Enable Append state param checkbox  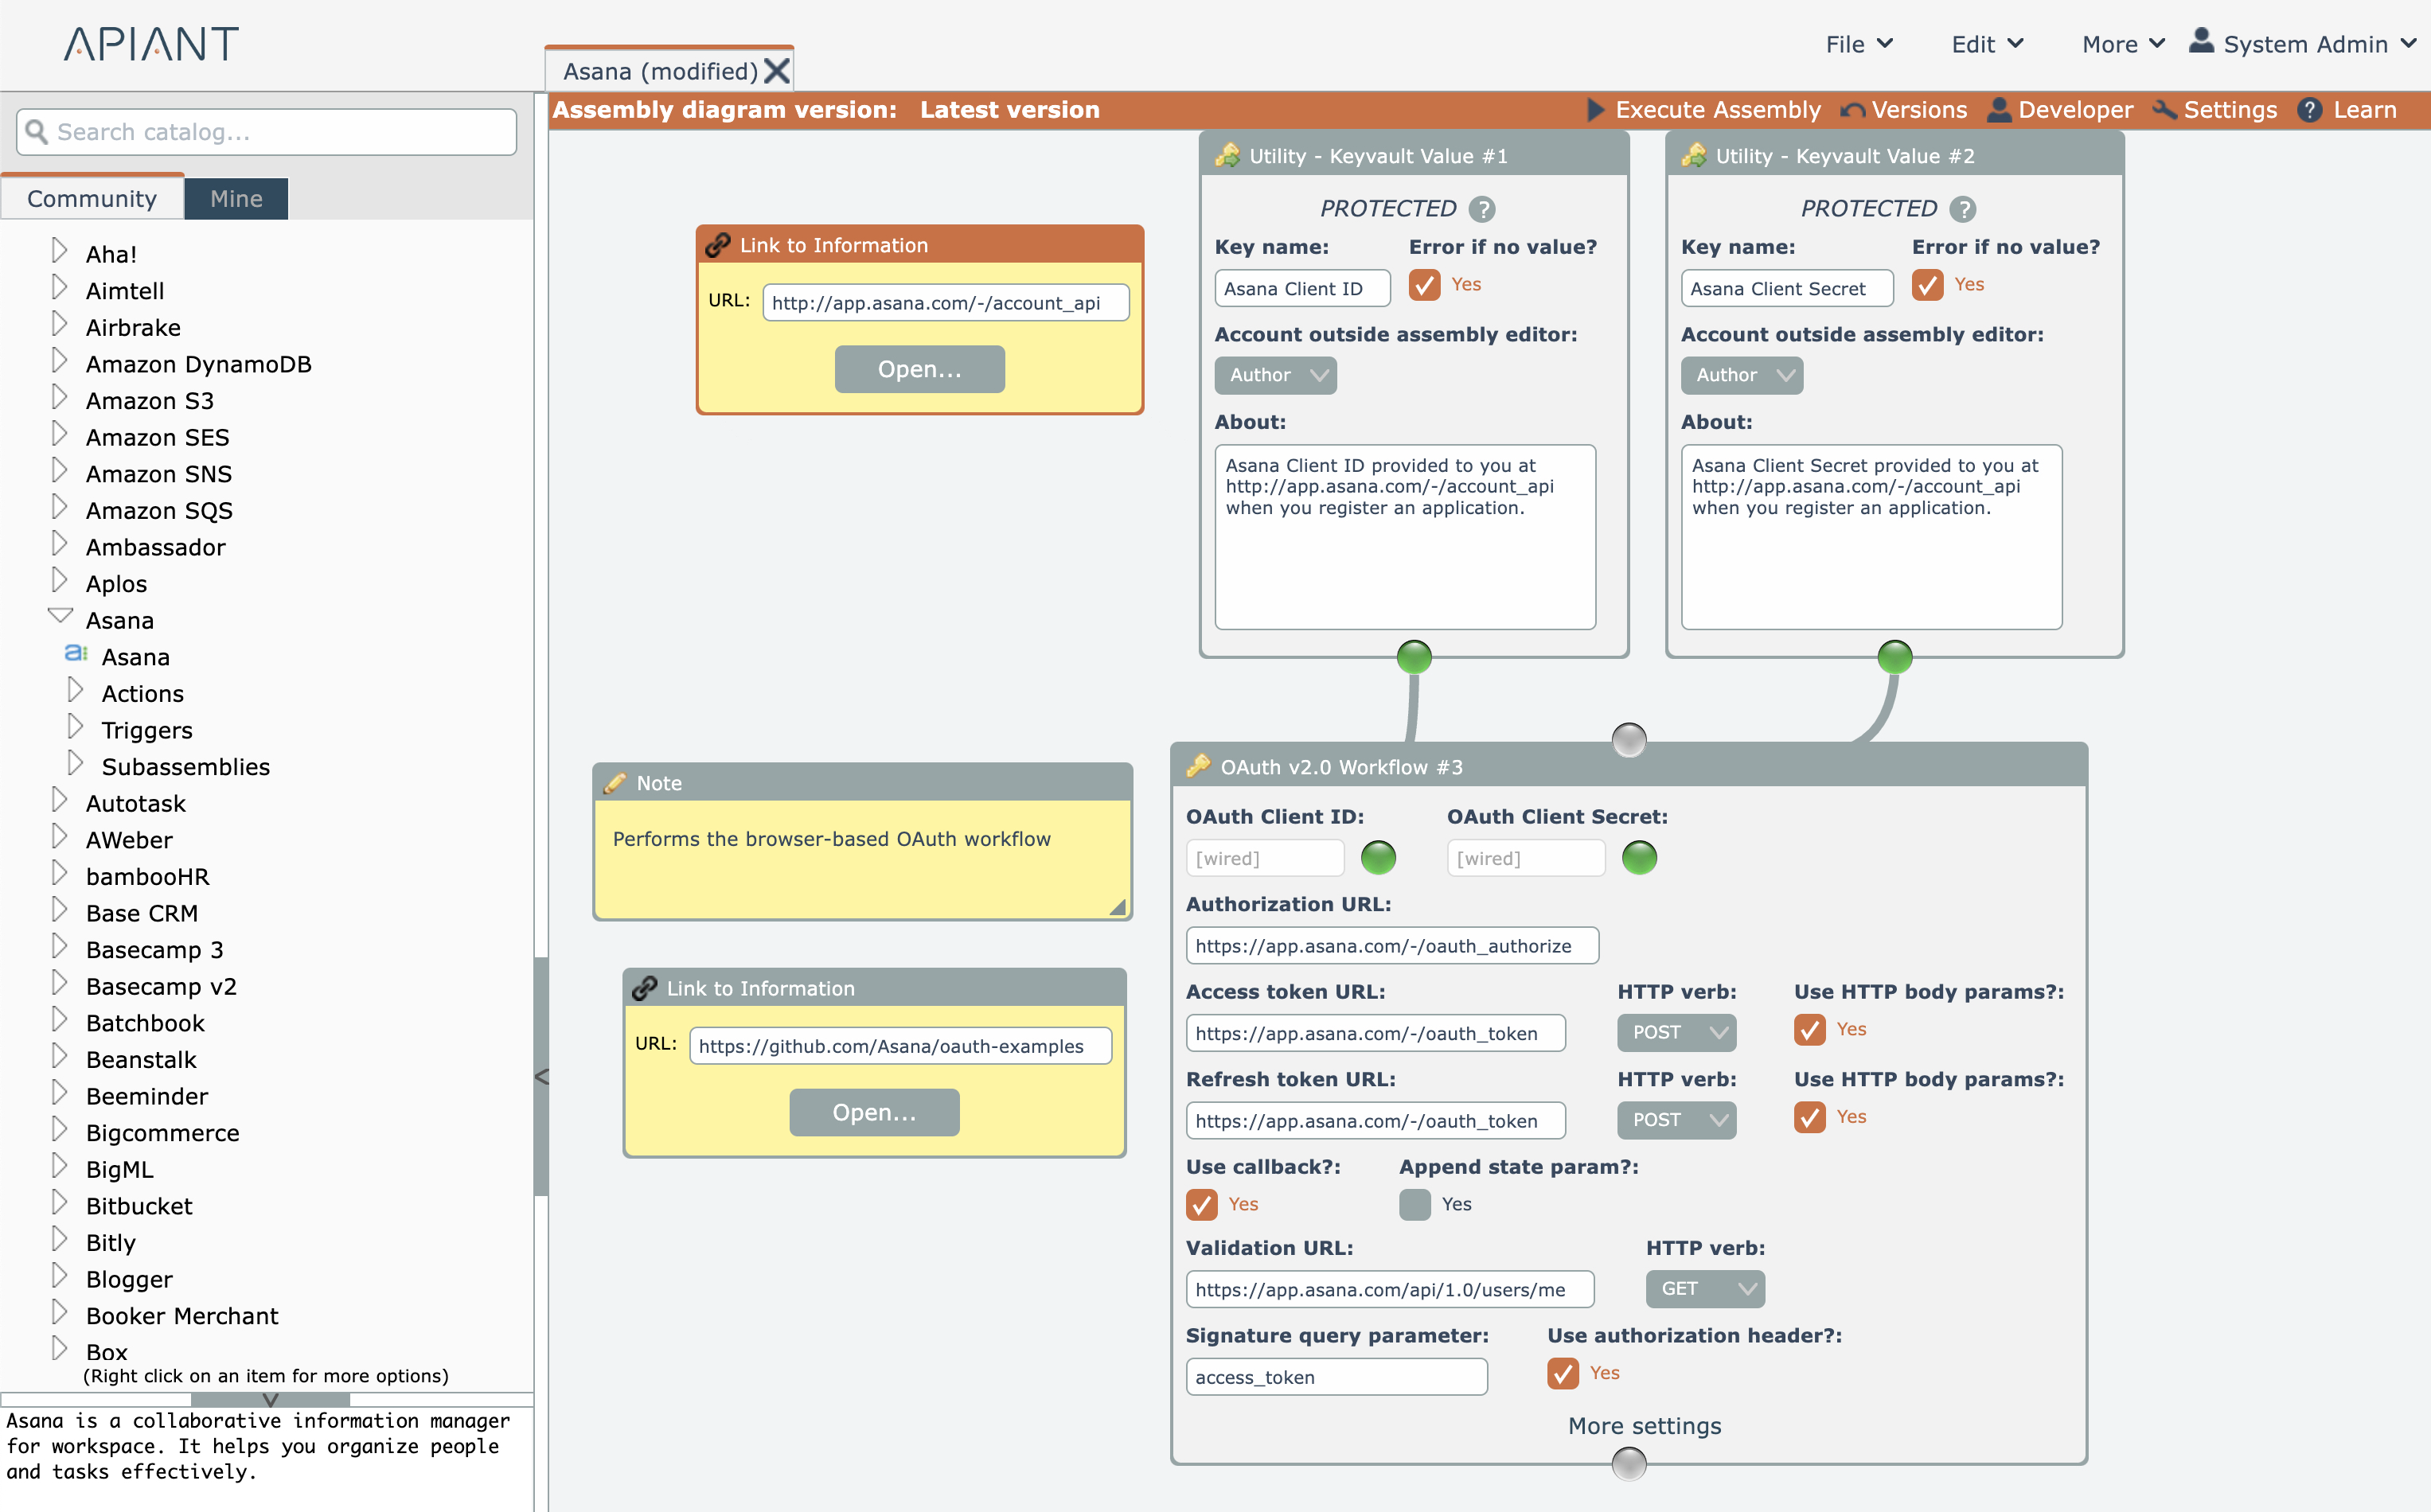(1415, 1204)
